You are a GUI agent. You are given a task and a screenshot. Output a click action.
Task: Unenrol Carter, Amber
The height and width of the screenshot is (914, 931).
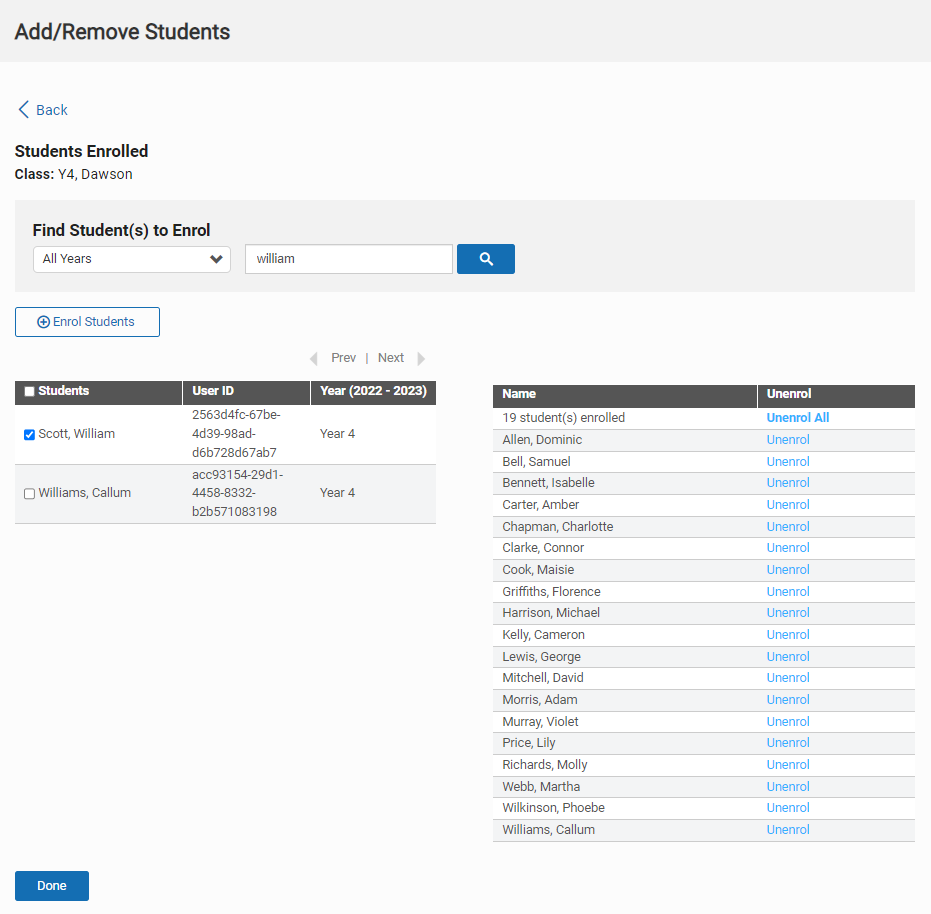pos(788,504)
